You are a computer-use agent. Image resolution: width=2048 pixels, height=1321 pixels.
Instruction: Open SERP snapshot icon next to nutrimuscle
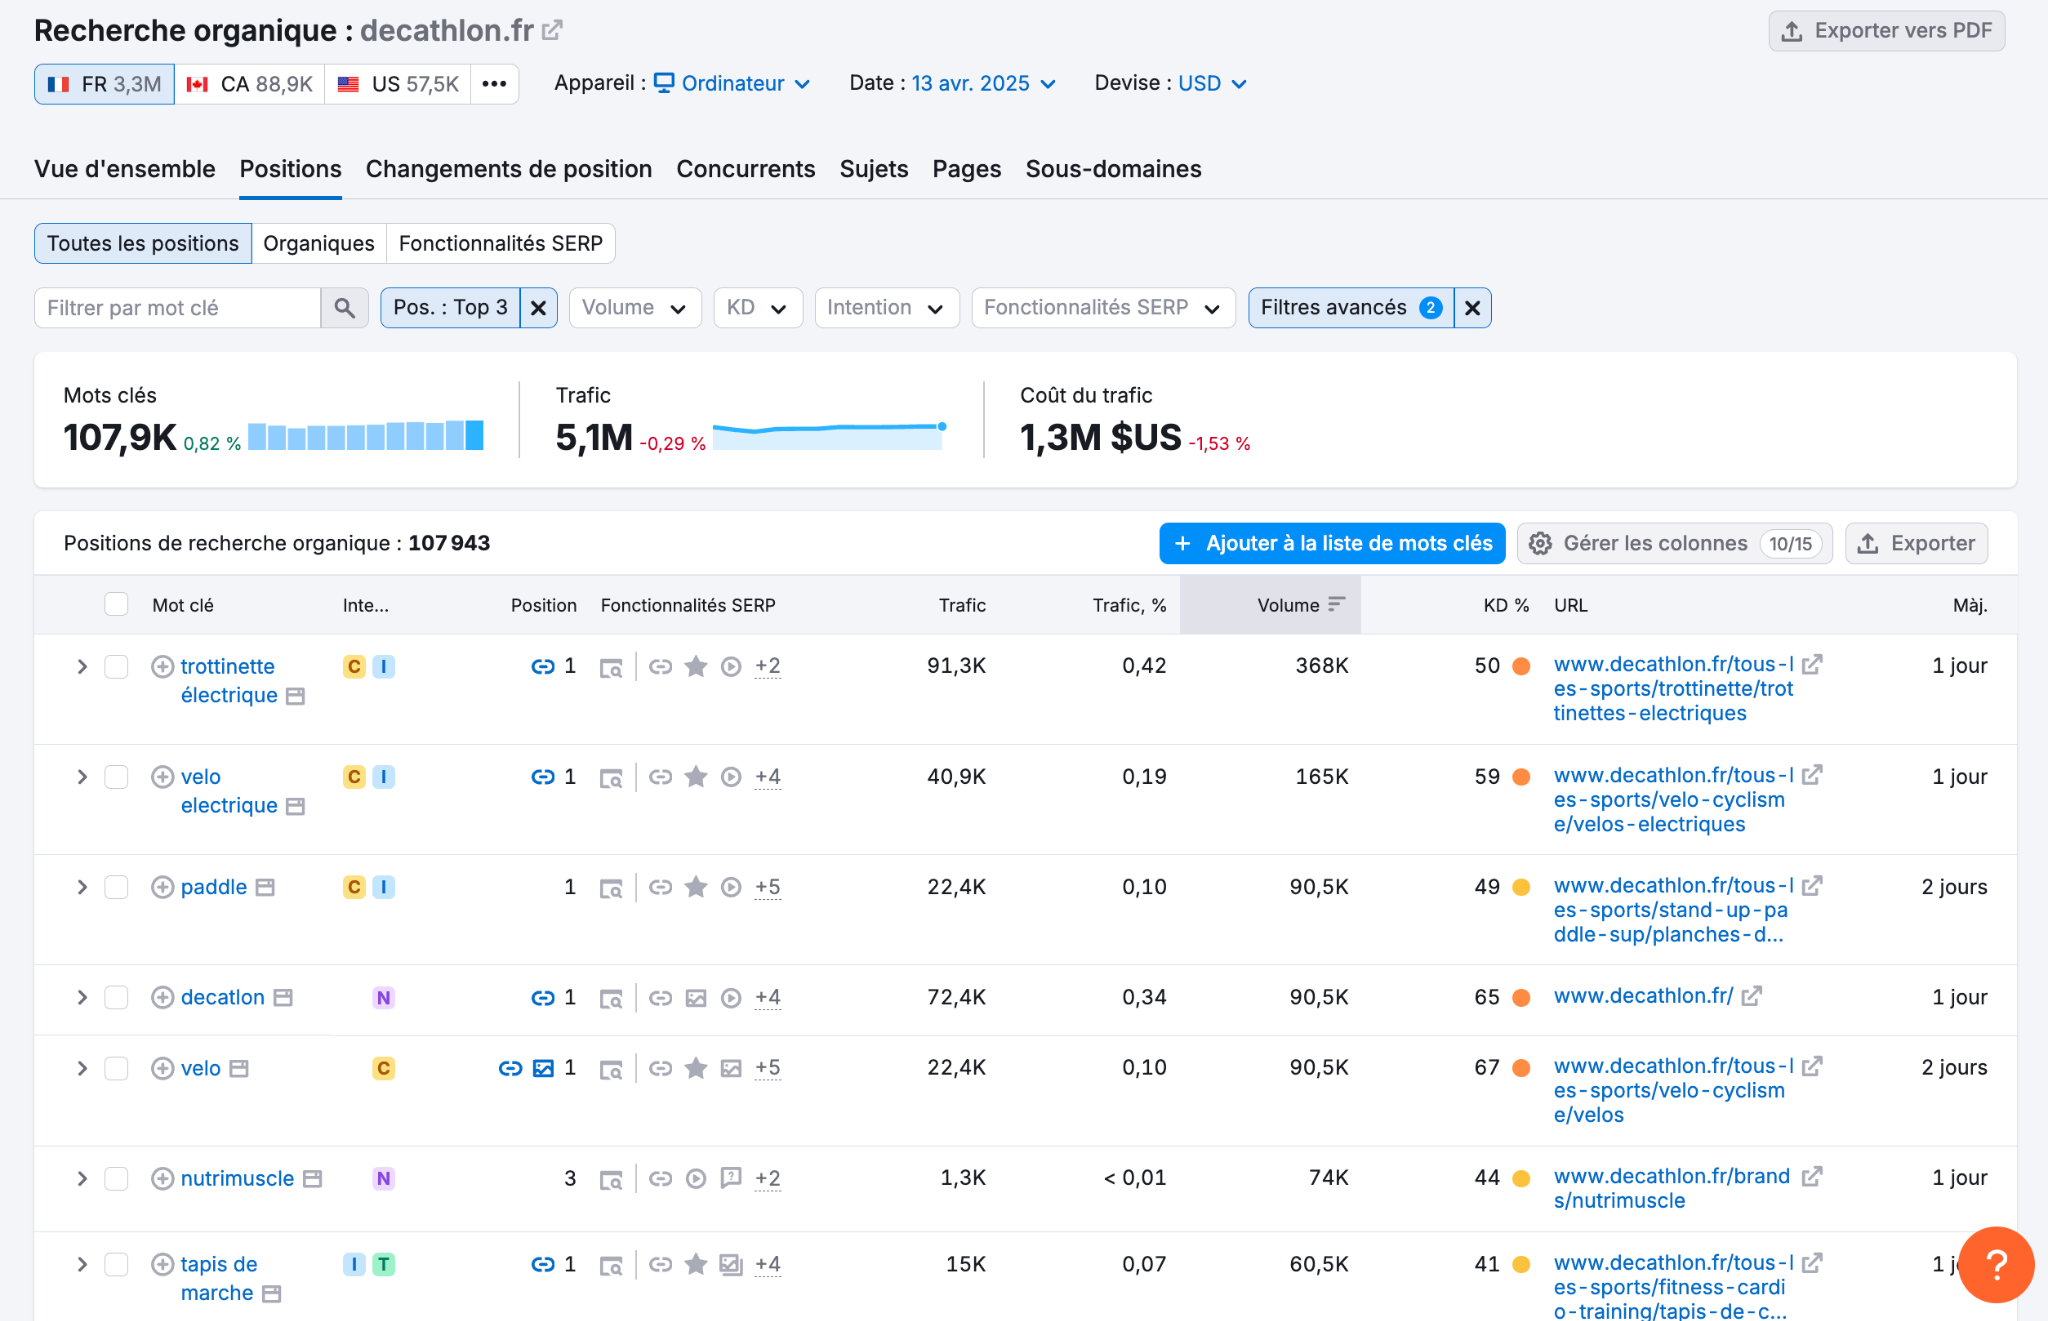[x=313, y=1179]
